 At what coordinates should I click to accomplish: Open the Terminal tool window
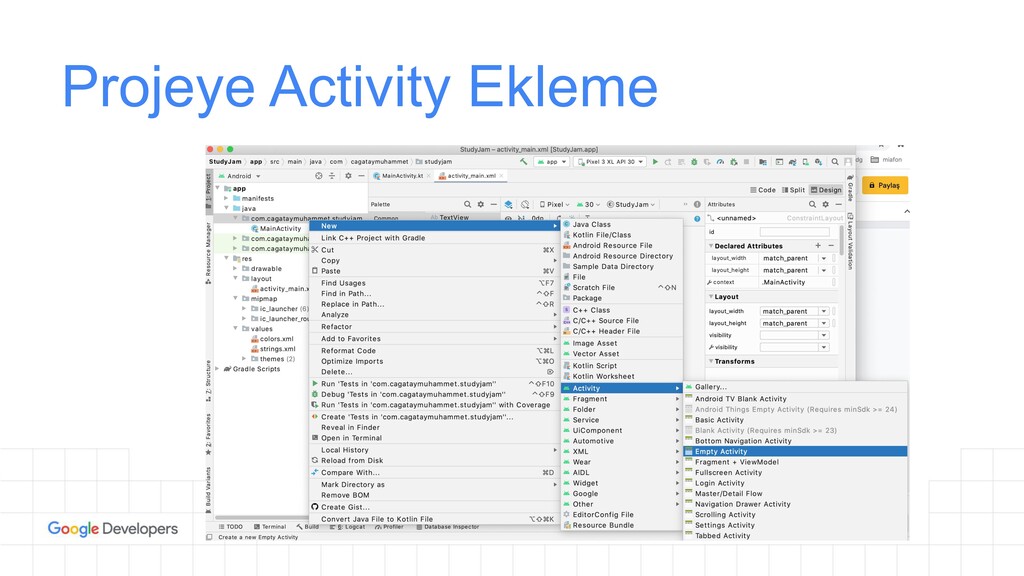point(270,526)
